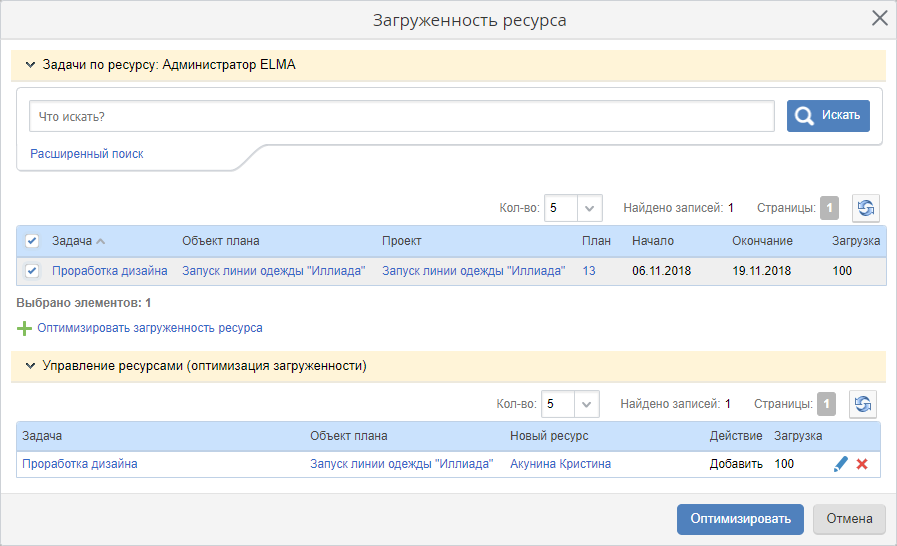The image size is (897, 546).
Task: Collapse the Задачи по ресурсу section
Action: click(x=30, y=65)
